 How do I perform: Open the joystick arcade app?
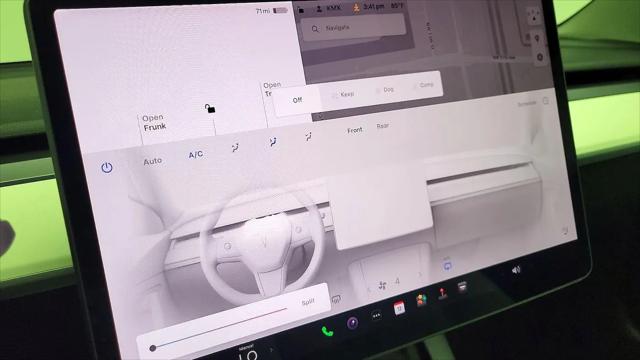point(442,293)
